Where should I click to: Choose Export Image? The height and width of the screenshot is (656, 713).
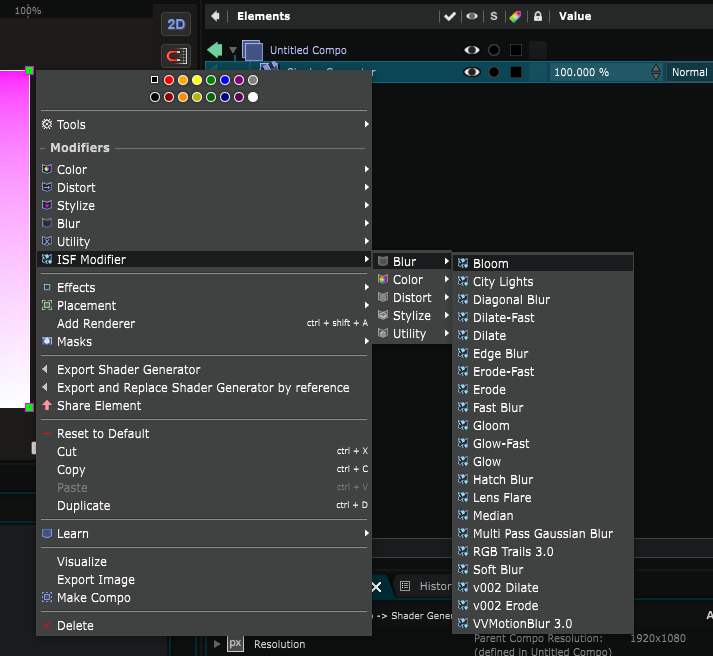click(x=204, y=580)
